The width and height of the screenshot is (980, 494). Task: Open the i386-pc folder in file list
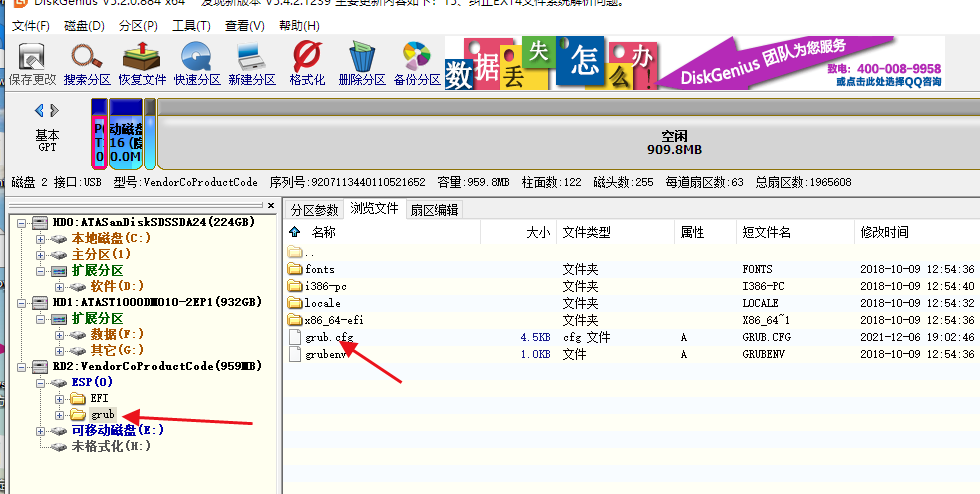pyautogui.click(x=317, y=286)
